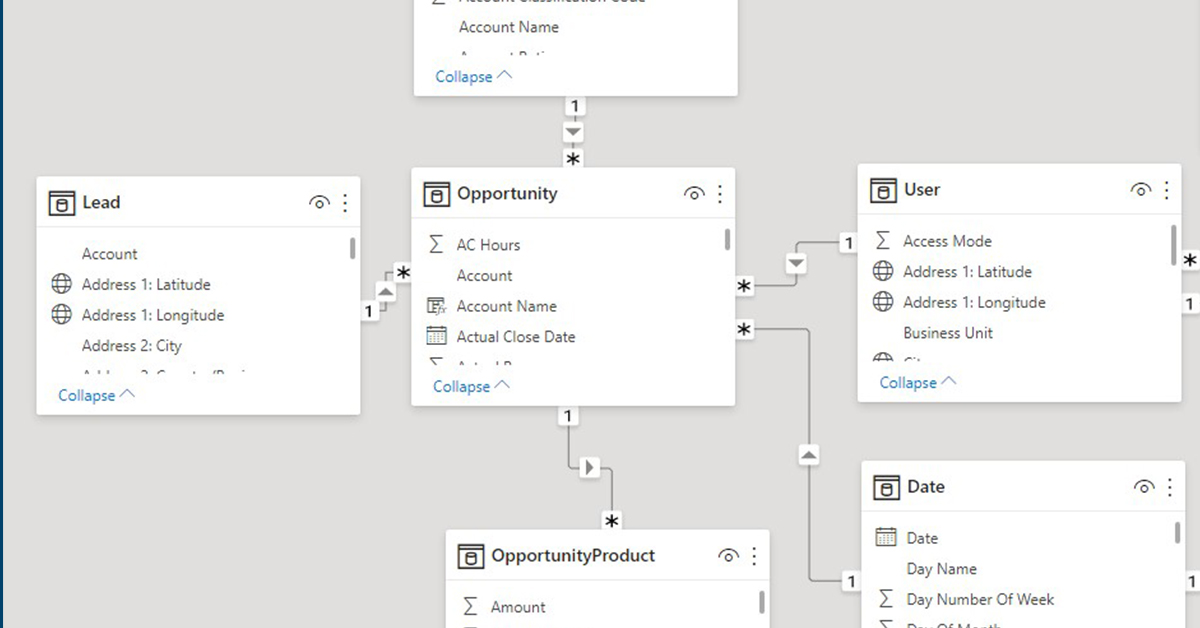
Task: Toggle visibility of the Lead table
Action: click(x=319, y=202)
